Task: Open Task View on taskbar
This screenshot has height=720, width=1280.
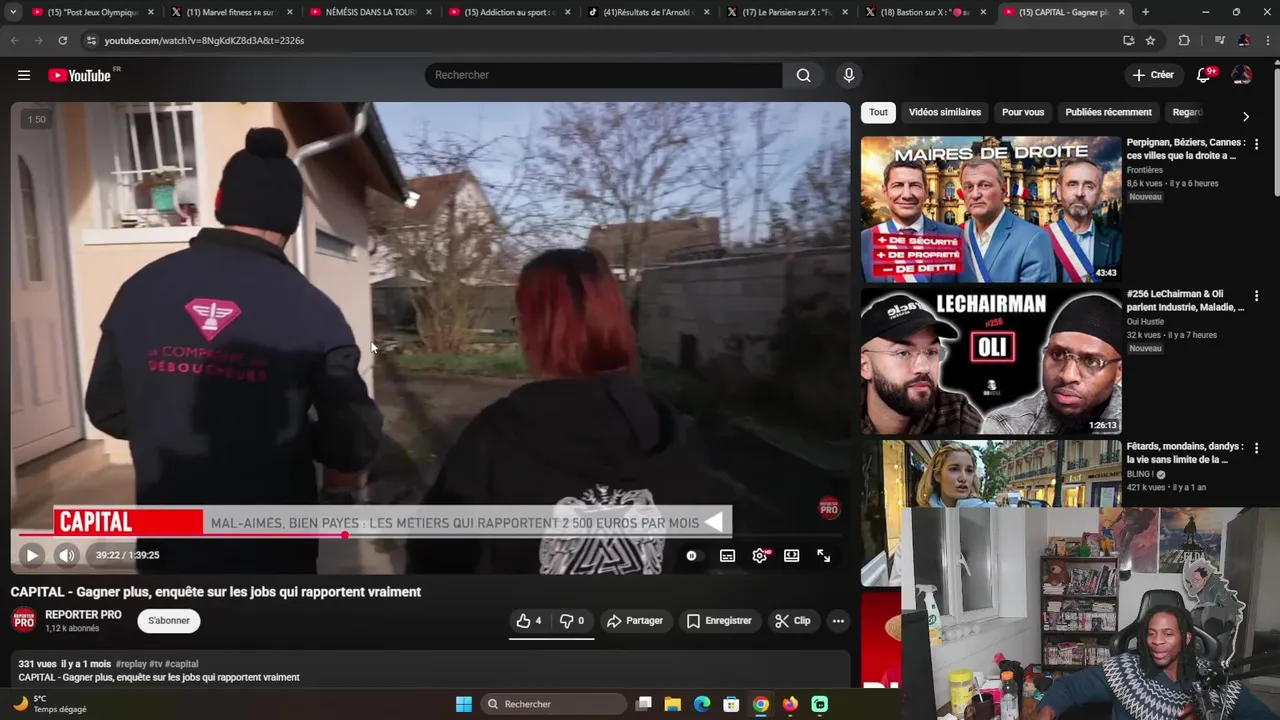Action: [x=644, y=704]
